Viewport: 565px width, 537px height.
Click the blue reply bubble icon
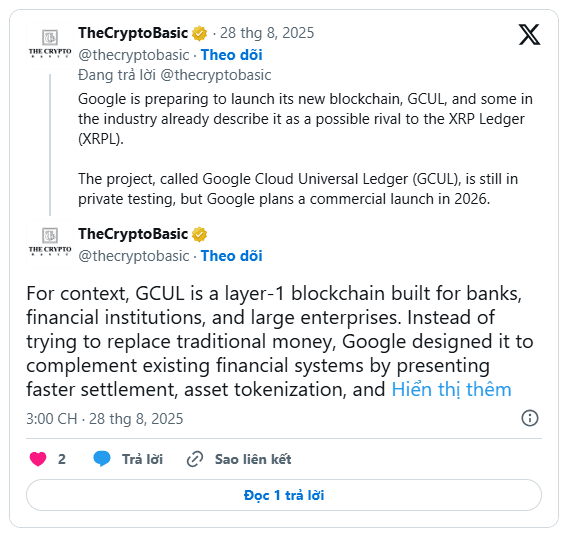point(102,458)
